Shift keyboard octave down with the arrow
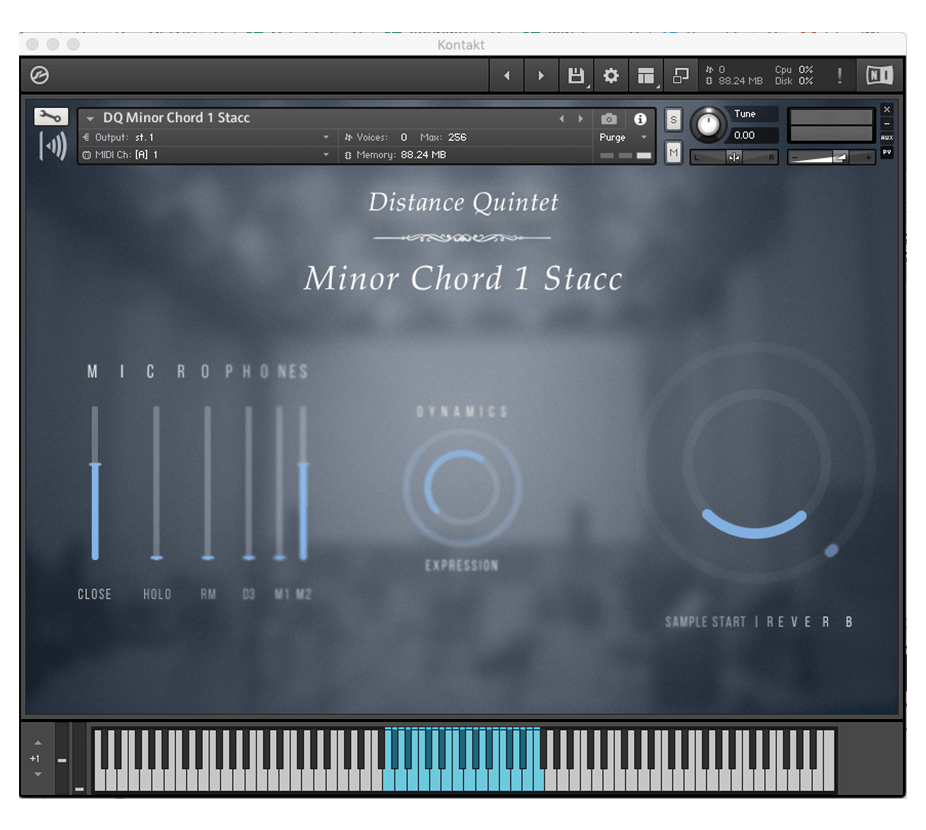Screen dimensions: 926x830 38,774
